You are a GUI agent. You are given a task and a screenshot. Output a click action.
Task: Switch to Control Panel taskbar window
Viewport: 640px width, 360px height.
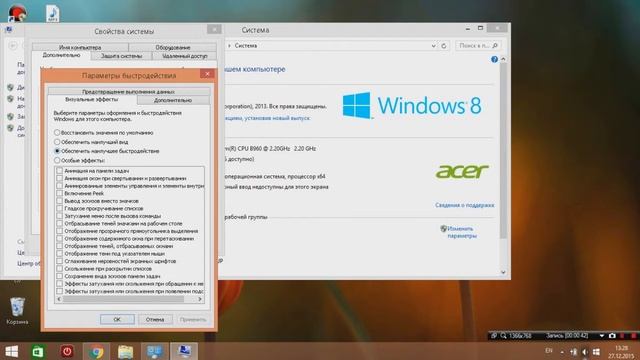pyautogui.click(x=155, y=351)
